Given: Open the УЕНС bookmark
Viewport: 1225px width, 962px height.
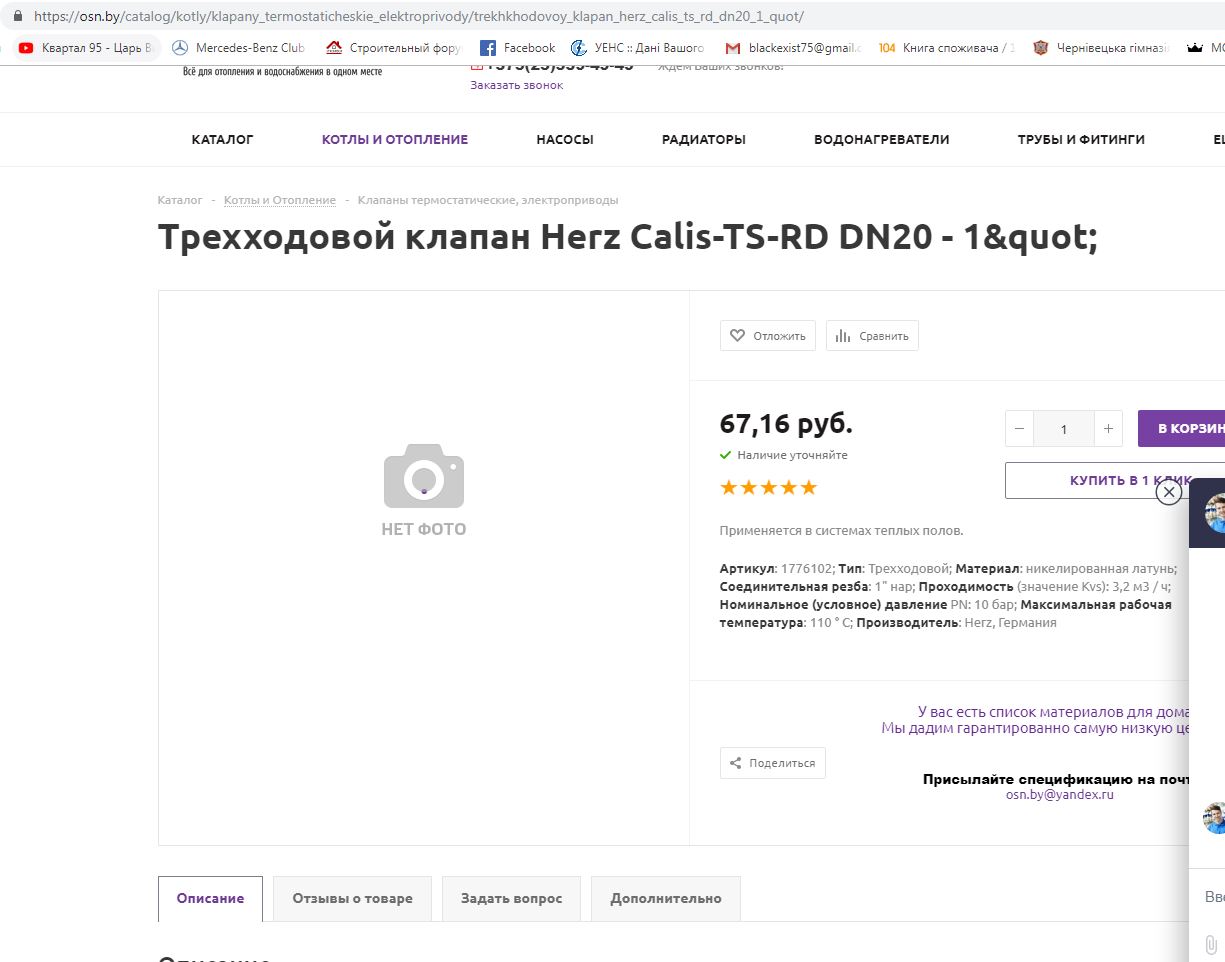Looking at the screenshot, I should (x=638, y=47).
